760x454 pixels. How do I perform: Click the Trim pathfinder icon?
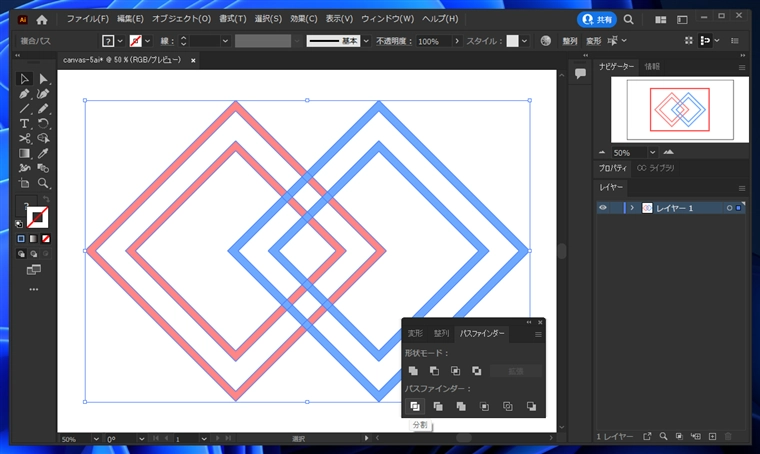438,407
